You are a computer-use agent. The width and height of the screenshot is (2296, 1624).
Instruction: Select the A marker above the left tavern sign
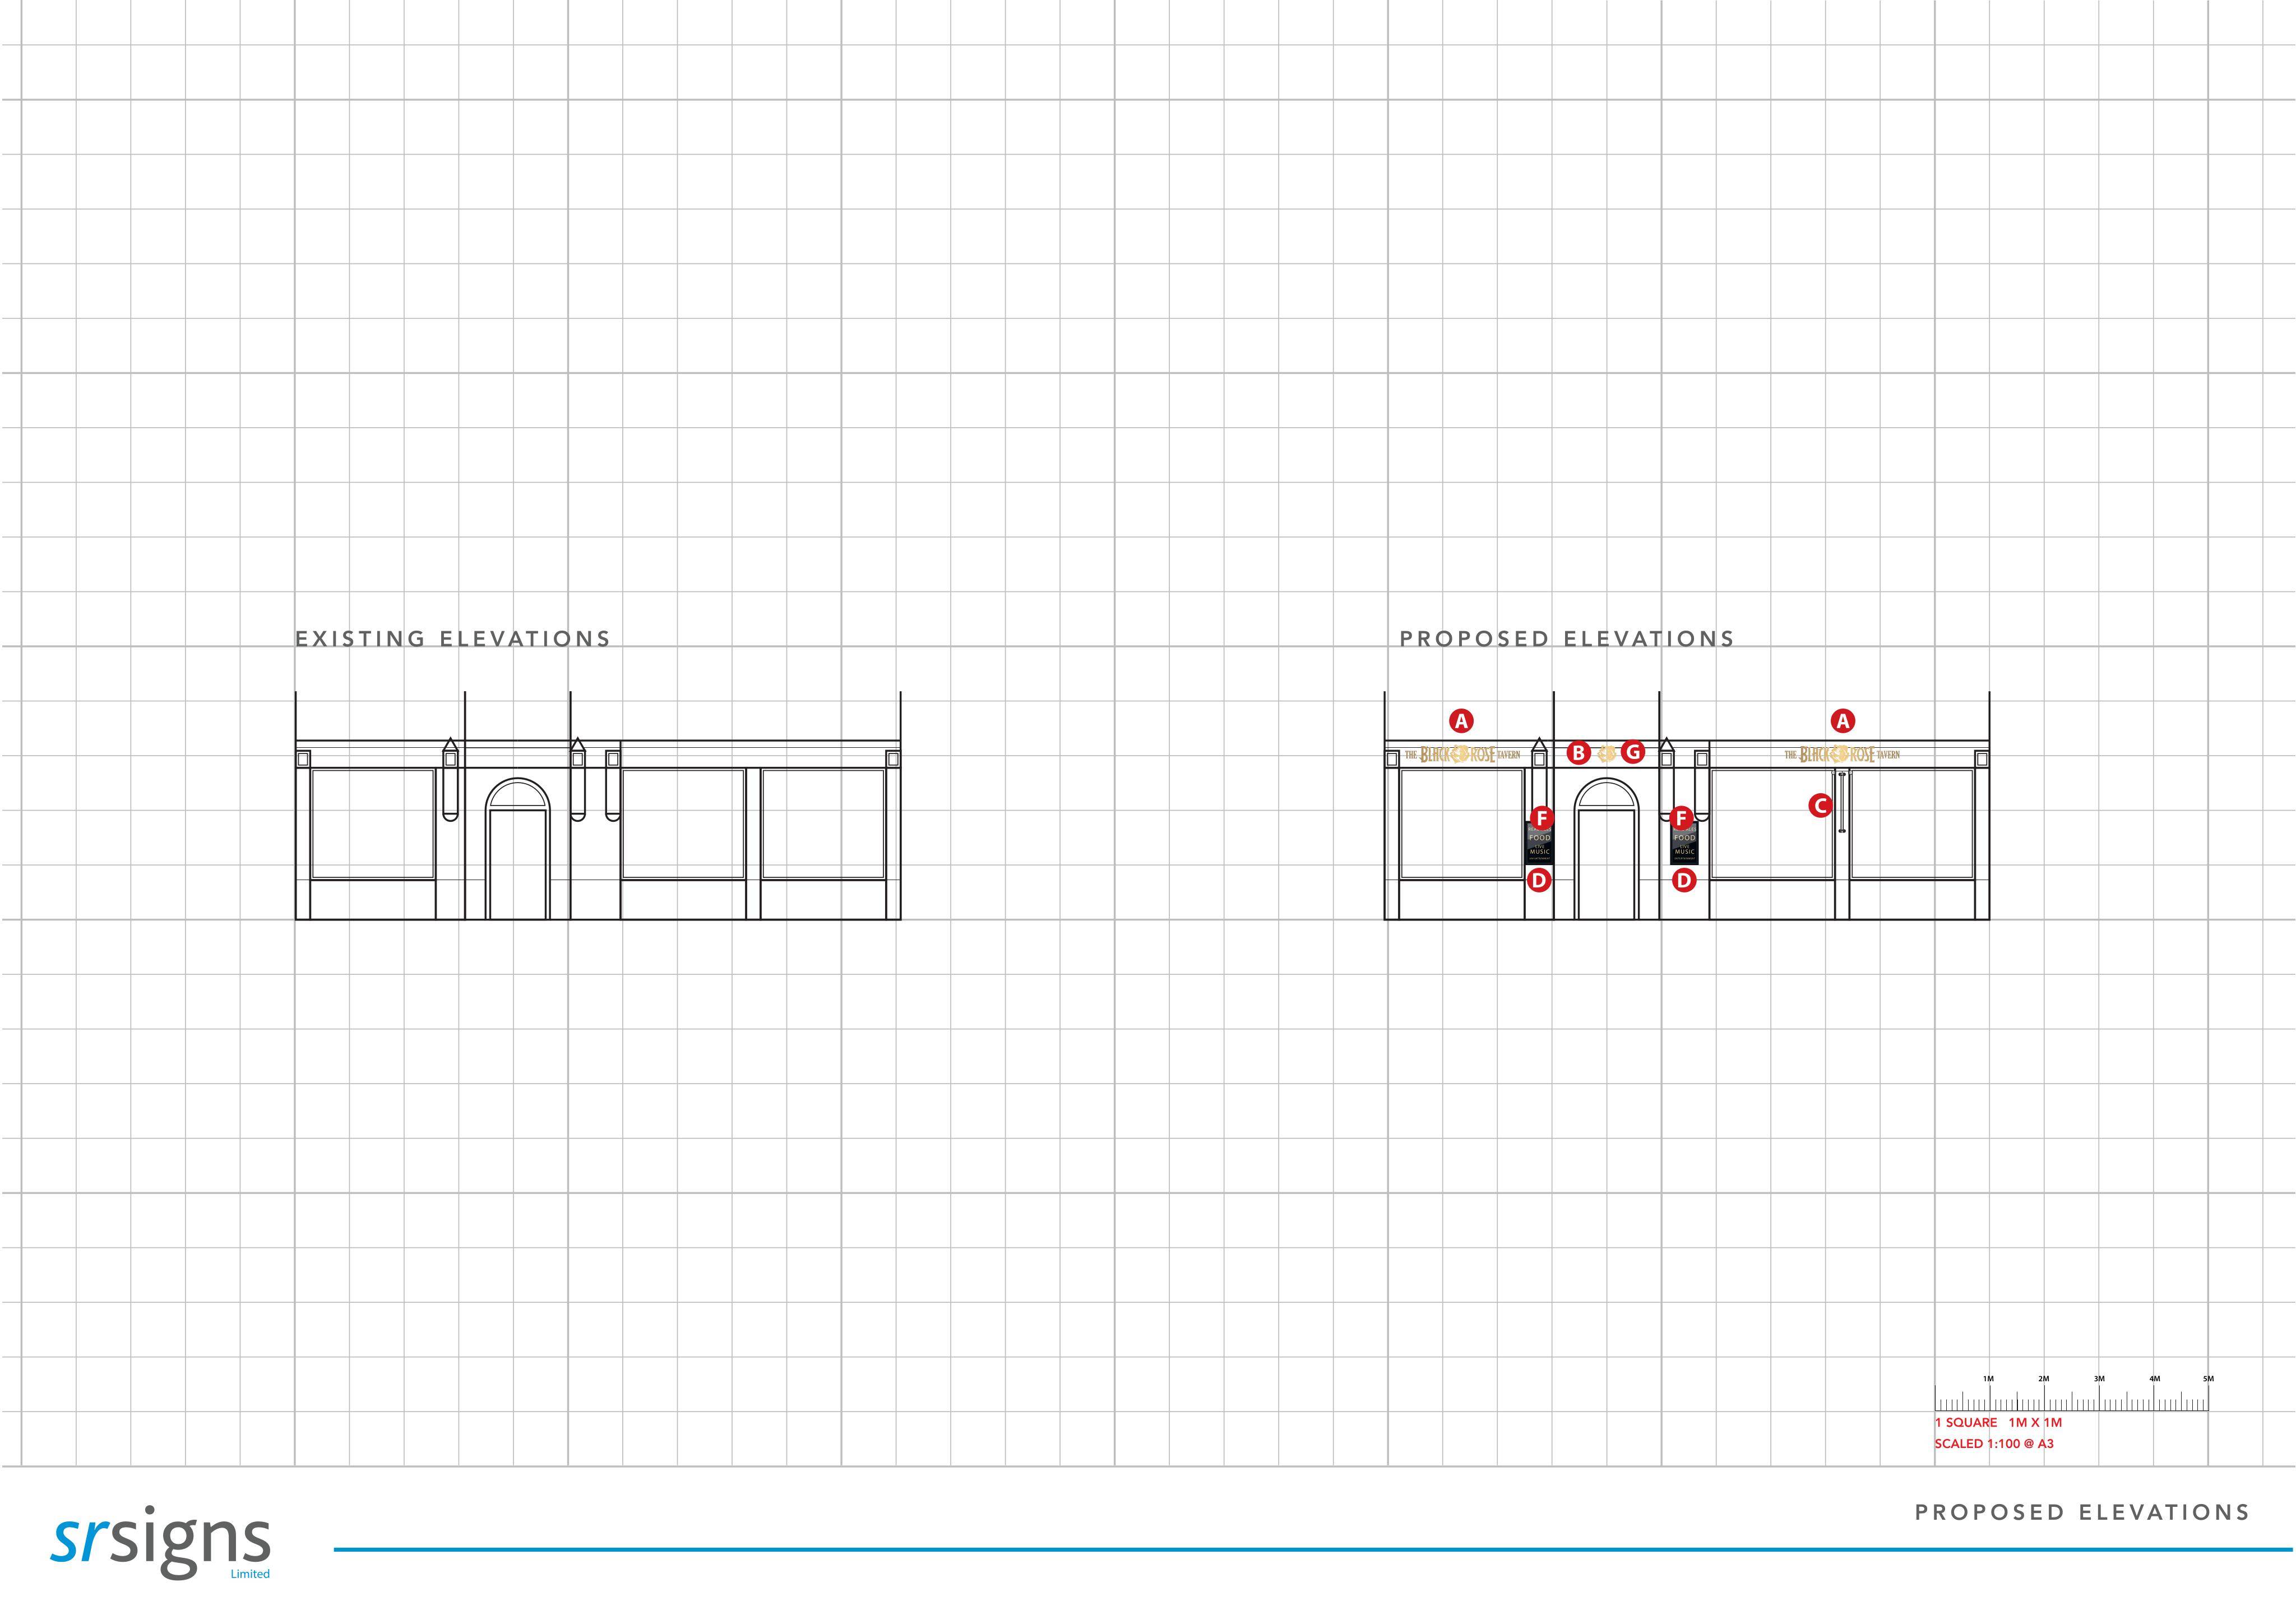point(1461,720)
